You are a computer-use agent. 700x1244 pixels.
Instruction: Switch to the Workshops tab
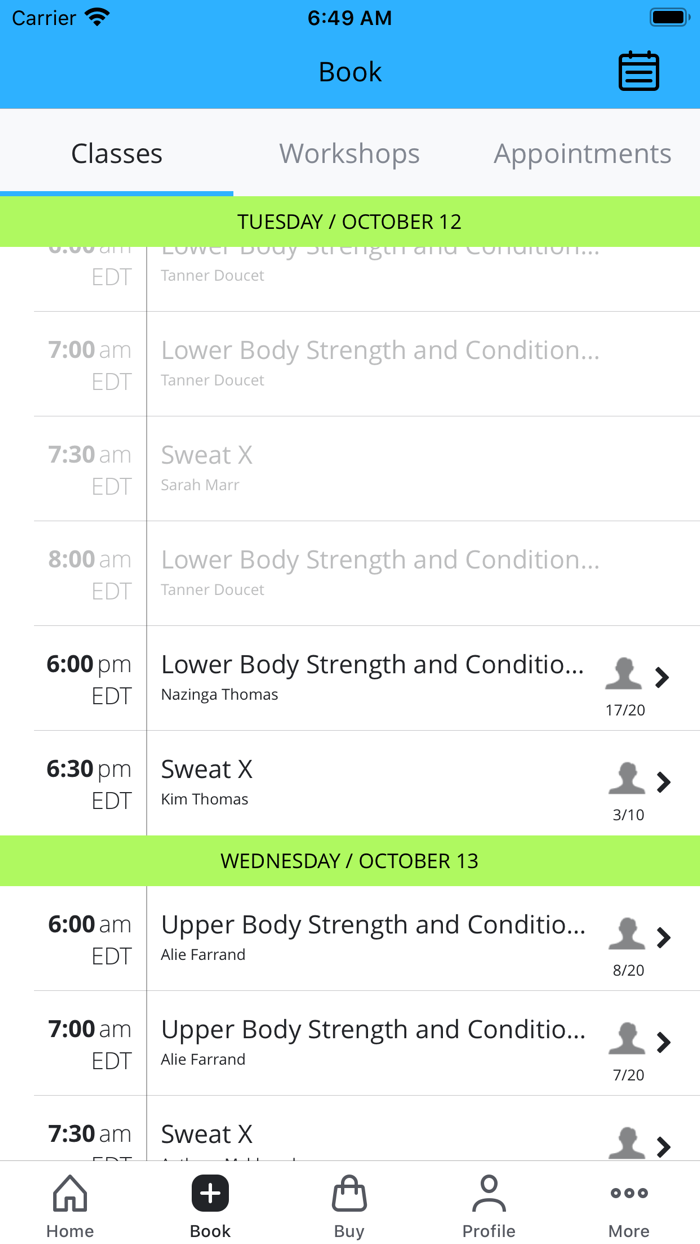349,154
